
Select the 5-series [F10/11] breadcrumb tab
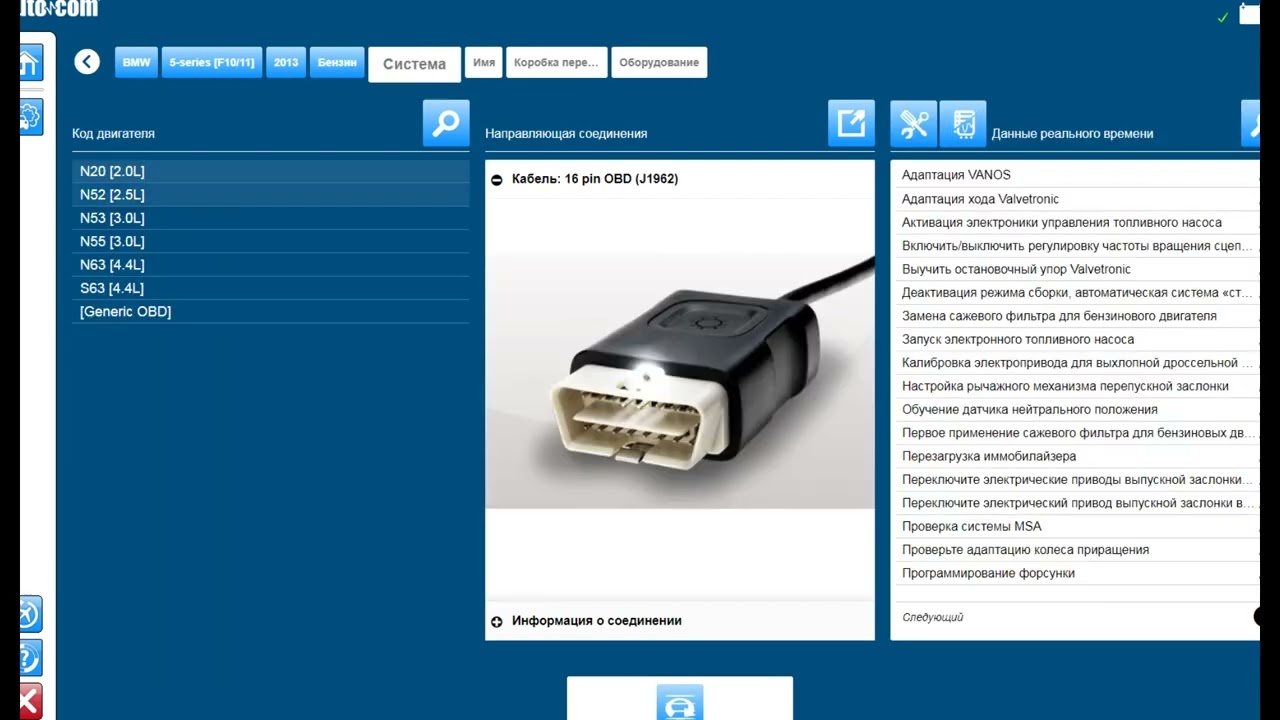coord(212,62)
